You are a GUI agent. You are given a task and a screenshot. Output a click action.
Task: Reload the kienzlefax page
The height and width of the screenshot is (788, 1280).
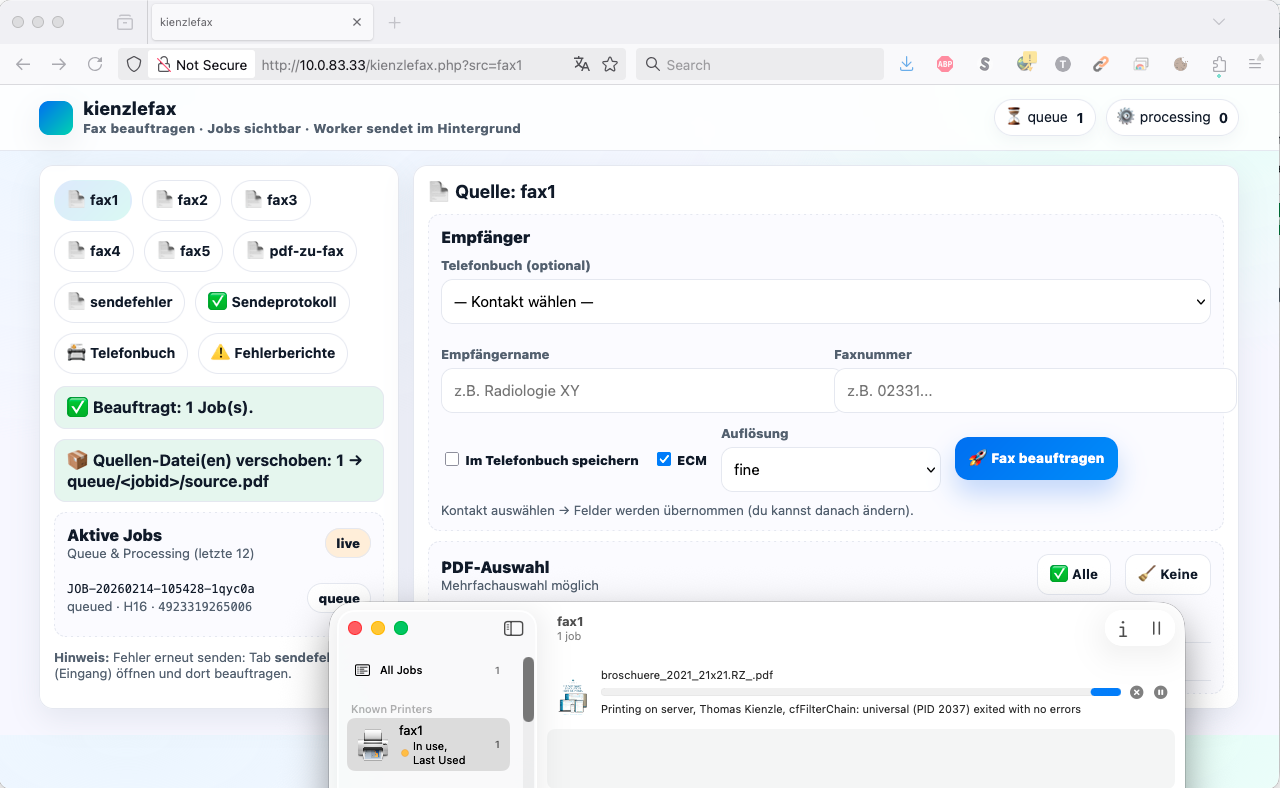[95, 64]
